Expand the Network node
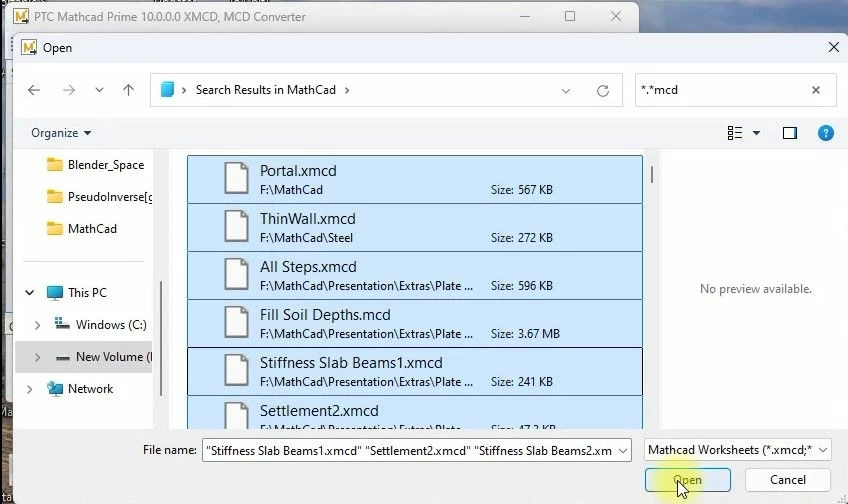This screenshot has width=848, height=504. [30, 389]
